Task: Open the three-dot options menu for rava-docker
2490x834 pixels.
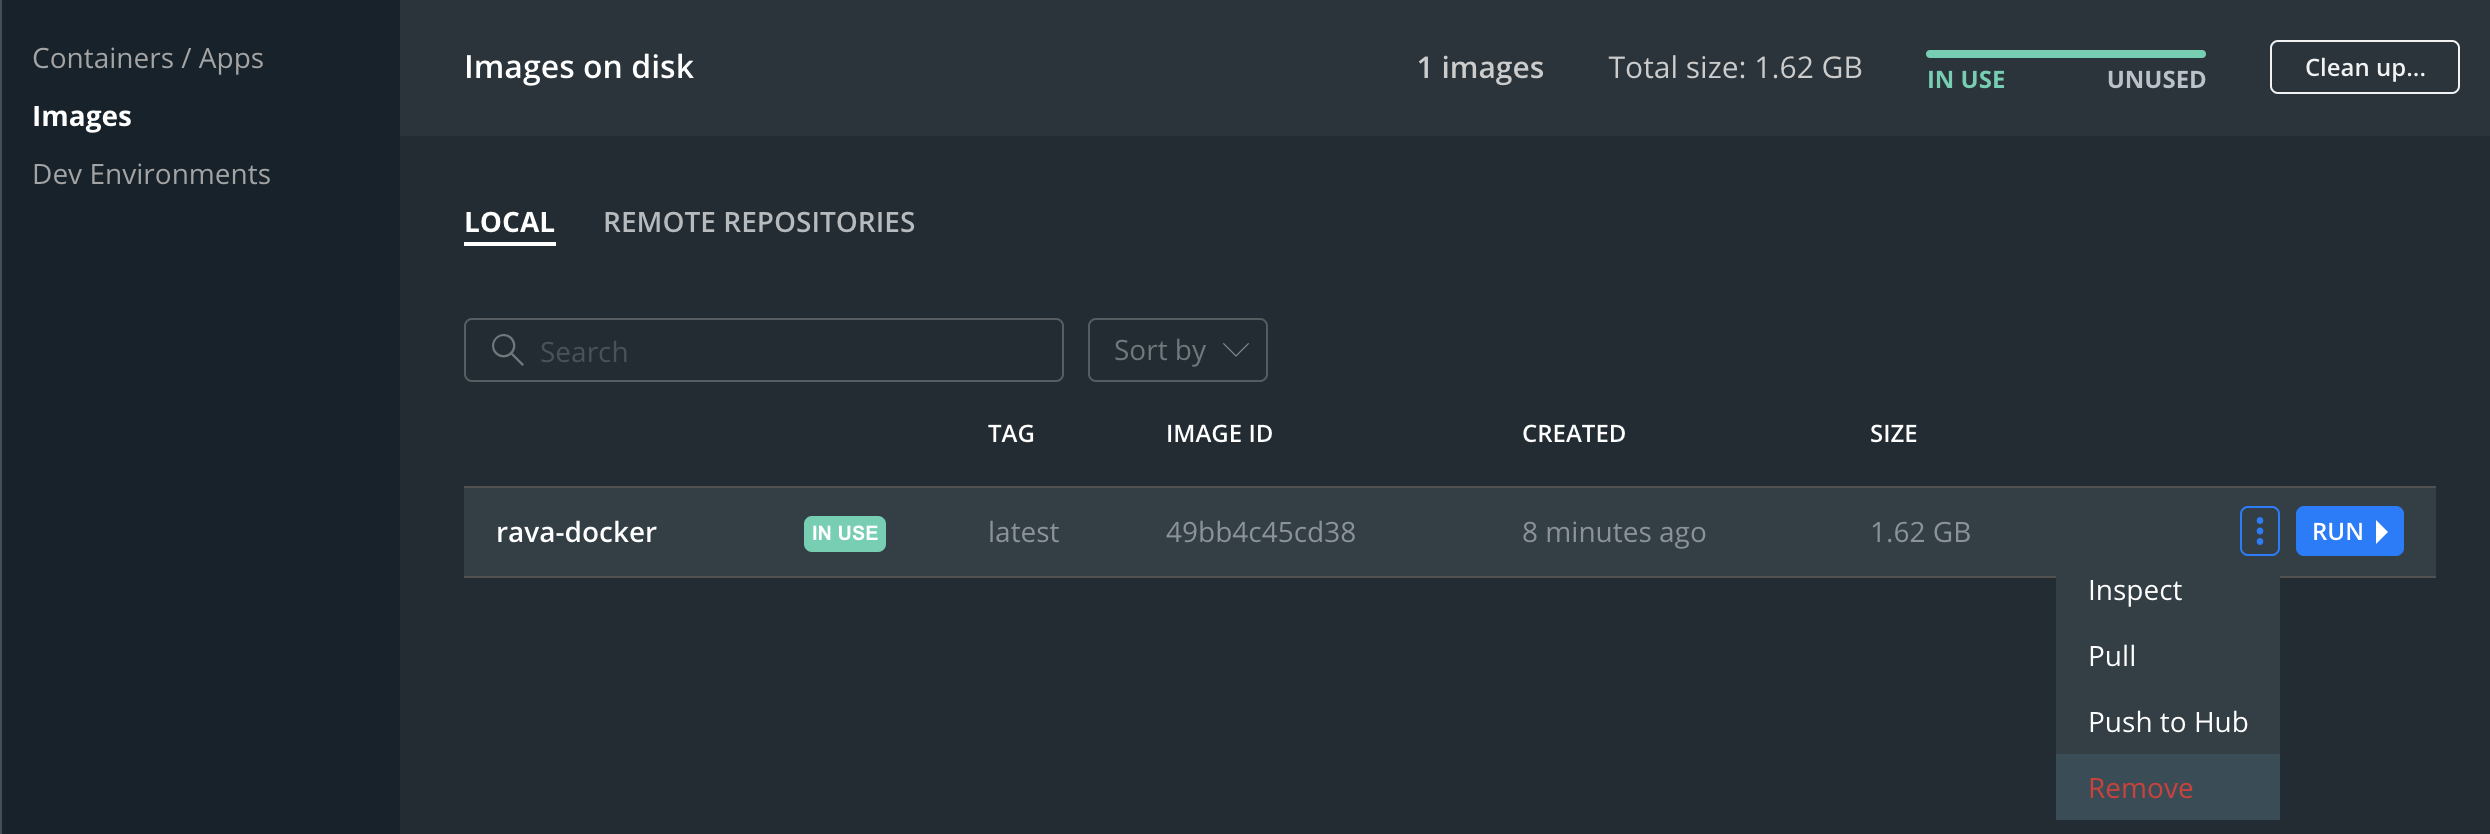Action: click(2259, 530)
